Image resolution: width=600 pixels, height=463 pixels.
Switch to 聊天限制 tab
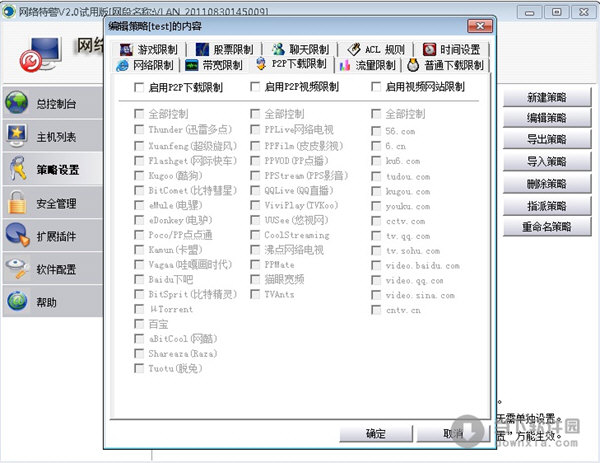click(x=300, y=49)
